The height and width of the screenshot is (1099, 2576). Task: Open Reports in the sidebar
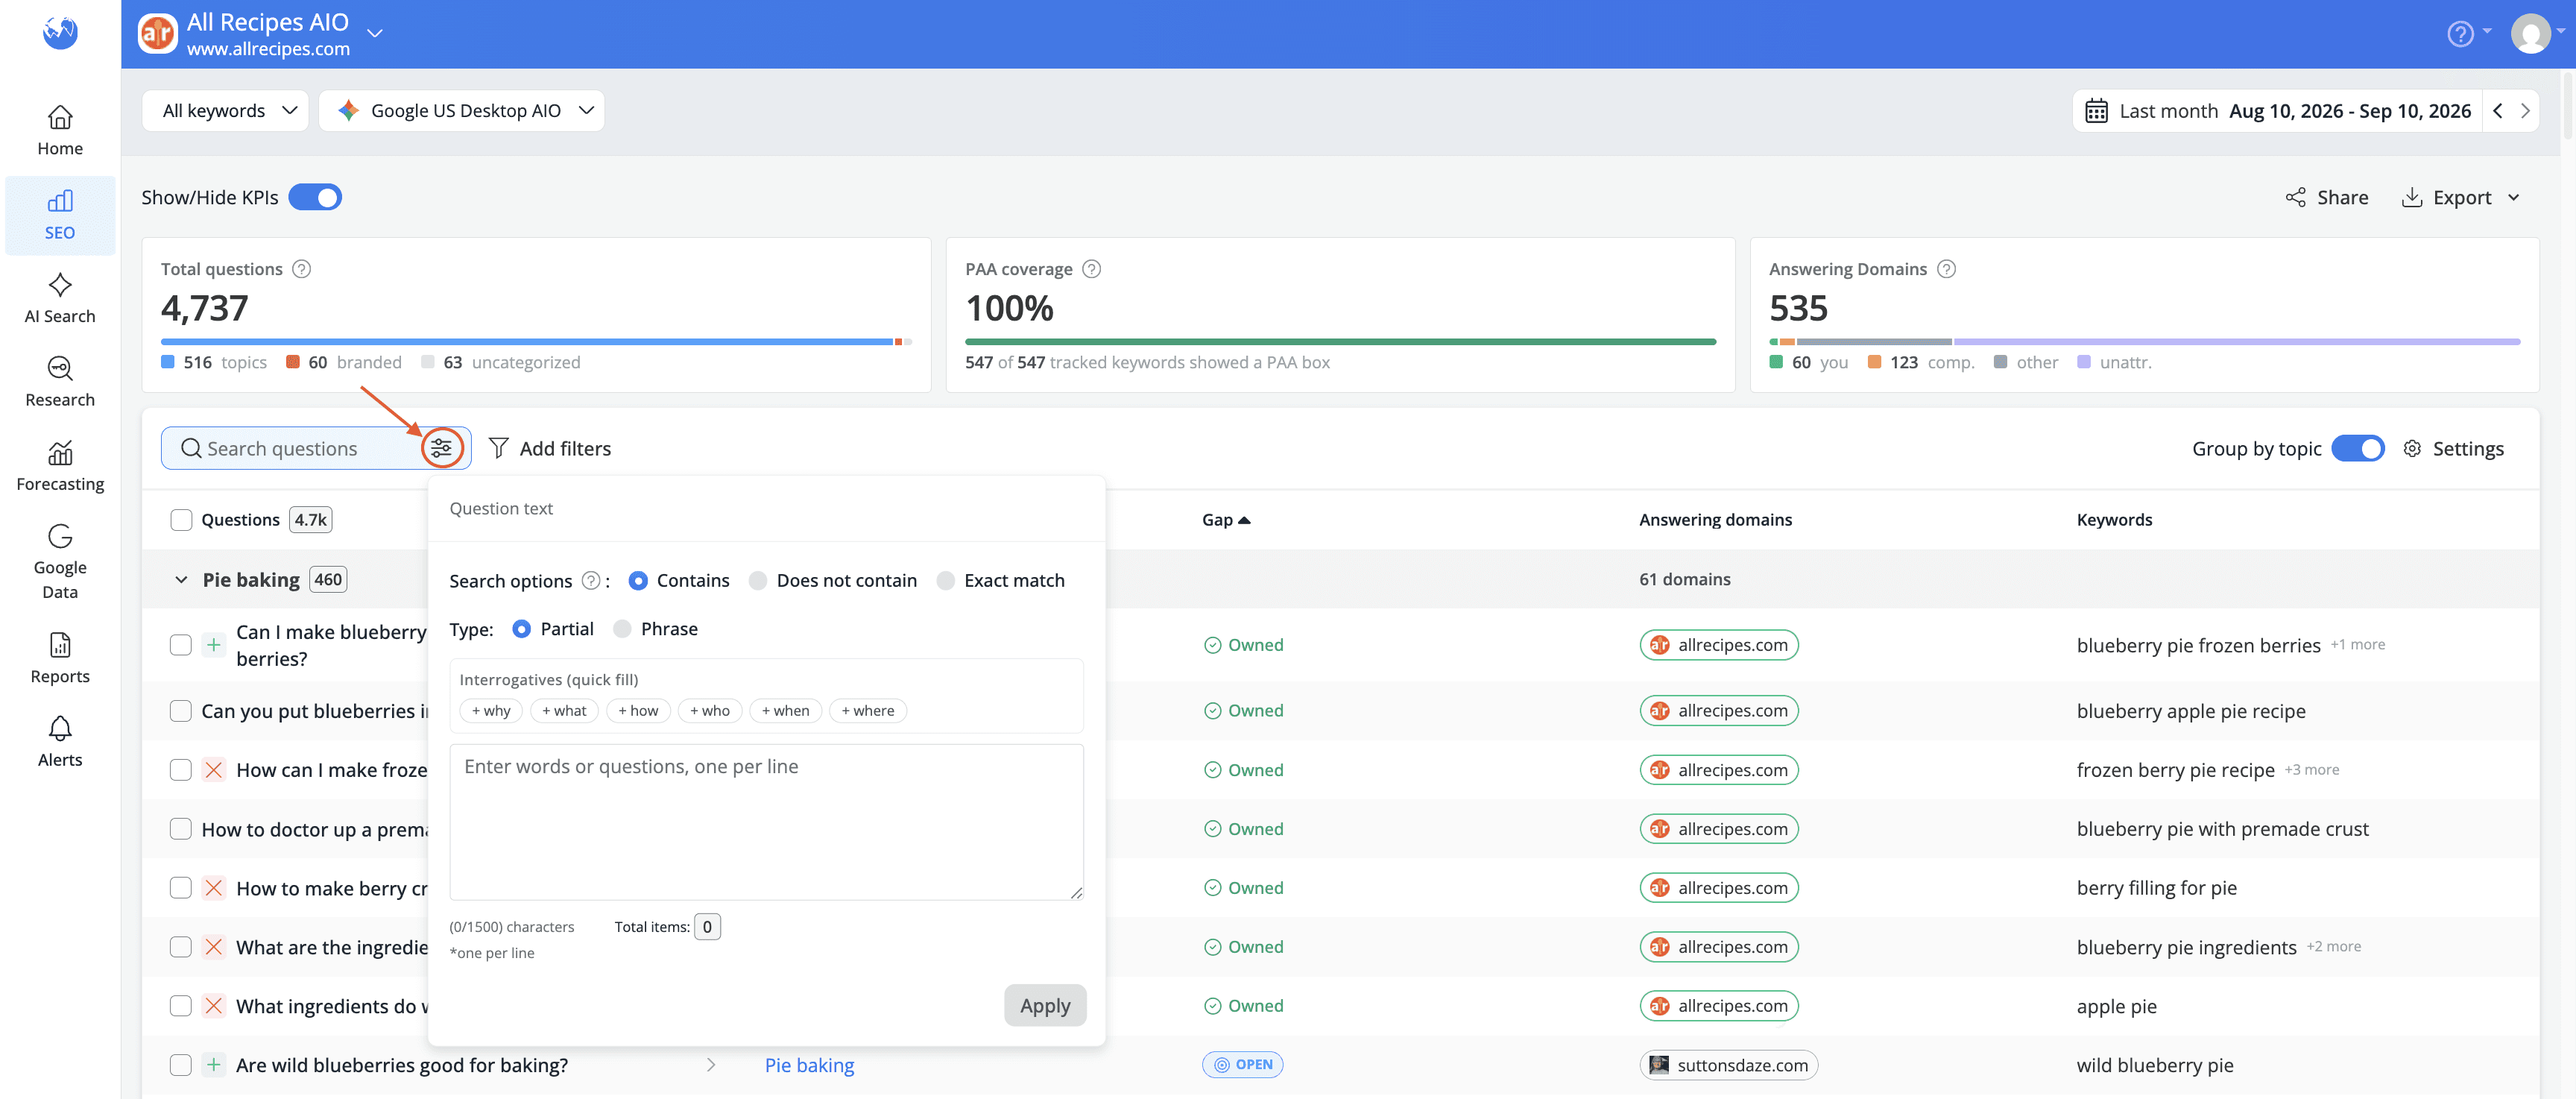click(60, 658)
